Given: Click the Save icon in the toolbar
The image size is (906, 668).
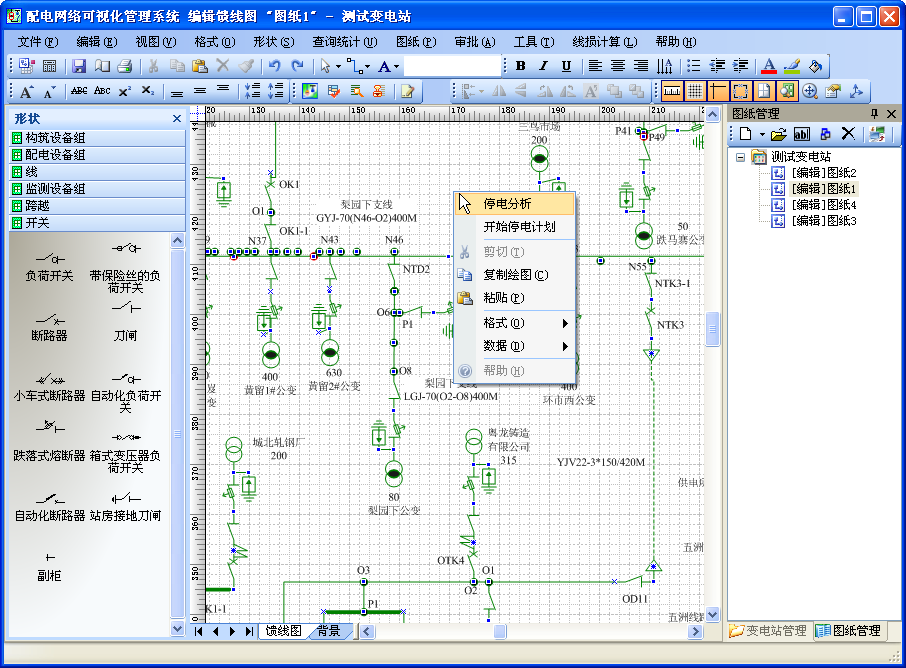Looking at the screenshot, I should (79, 66).
